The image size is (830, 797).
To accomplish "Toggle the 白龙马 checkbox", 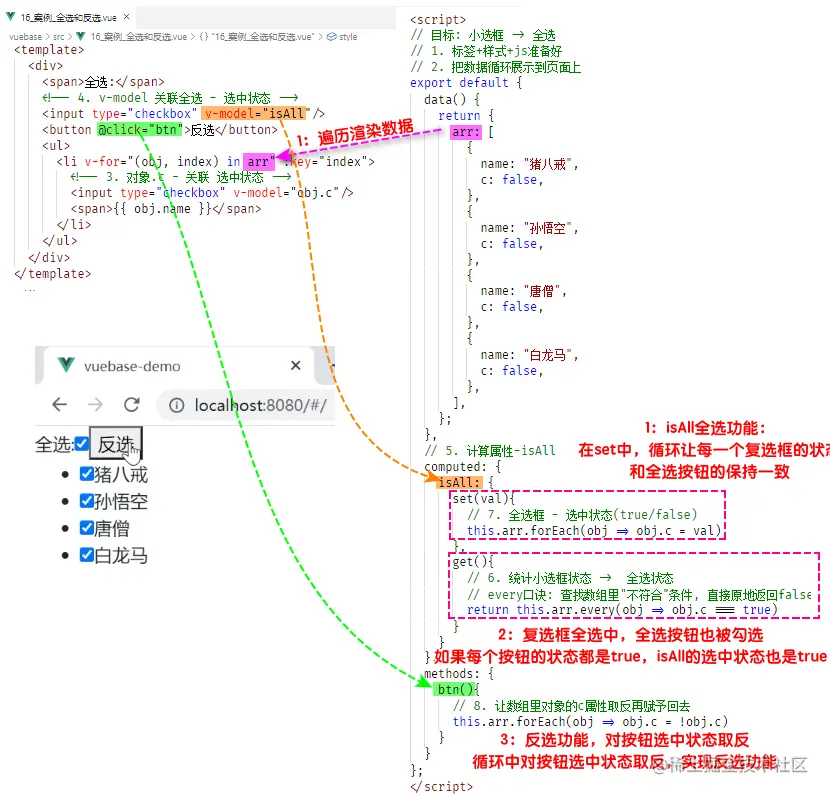I will [x=87, y=555].
